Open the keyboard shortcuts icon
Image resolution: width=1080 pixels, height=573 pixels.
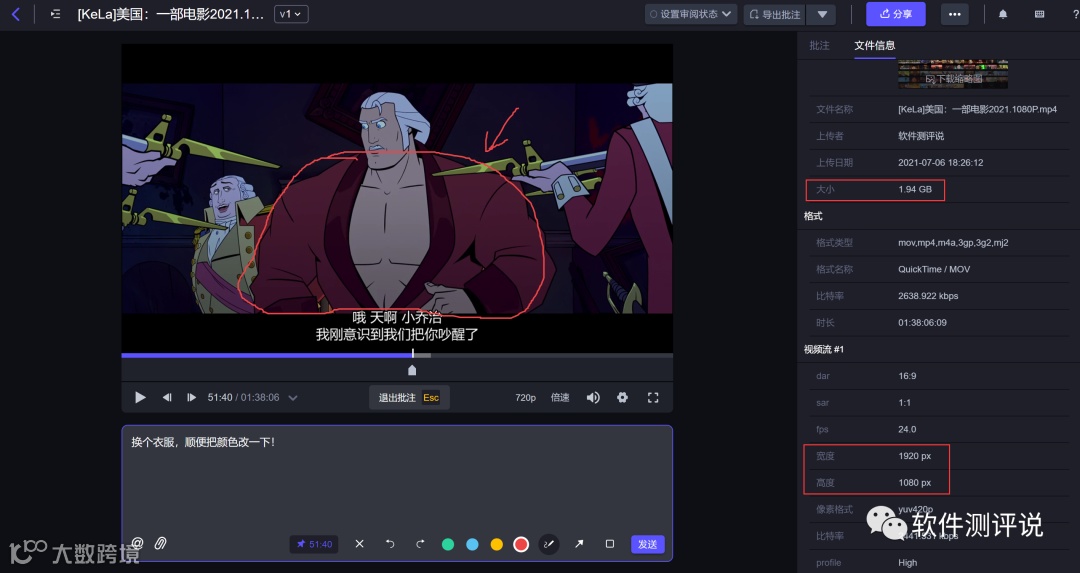click(x=1039, y=14)
